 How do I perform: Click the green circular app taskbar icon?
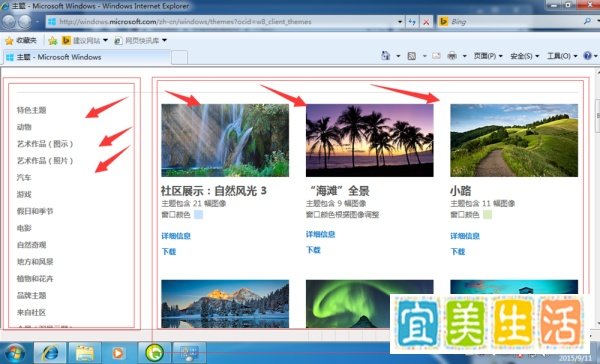pos(155,353)
